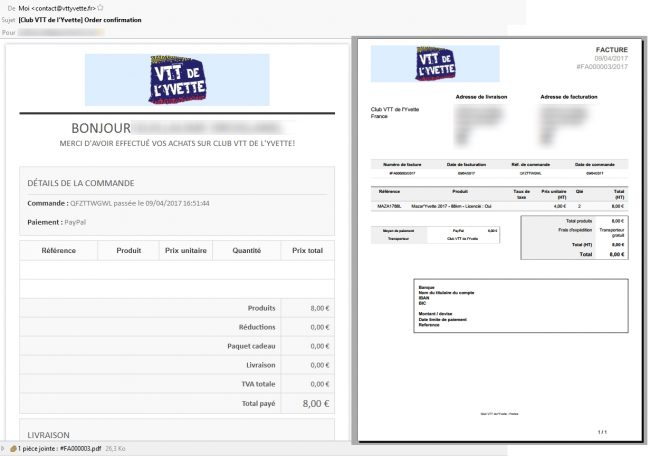The height and width of the screenshot is (456, 650).
Task: Click the Prix total column header
Action: [308, 250]
